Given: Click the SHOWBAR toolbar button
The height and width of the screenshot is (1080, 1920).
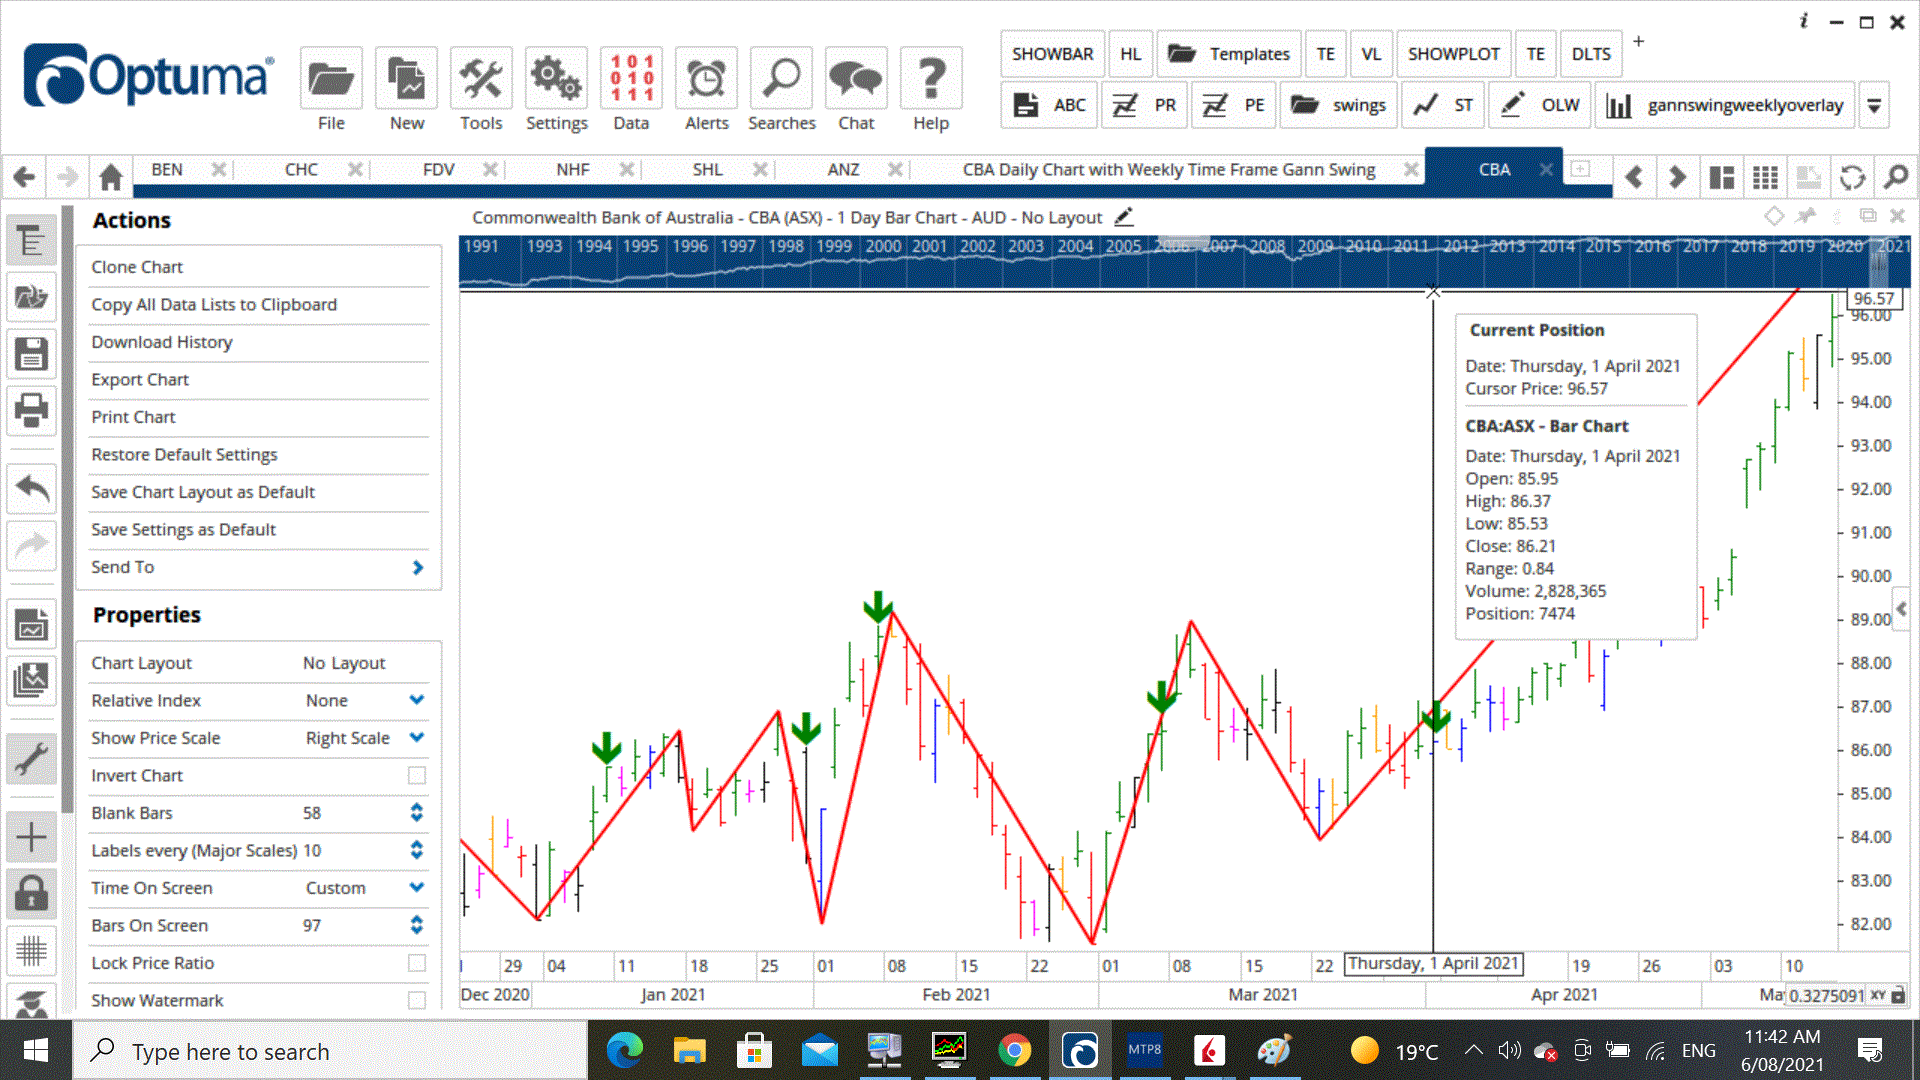Looking at the screenshot, I should click(1052, 54).
